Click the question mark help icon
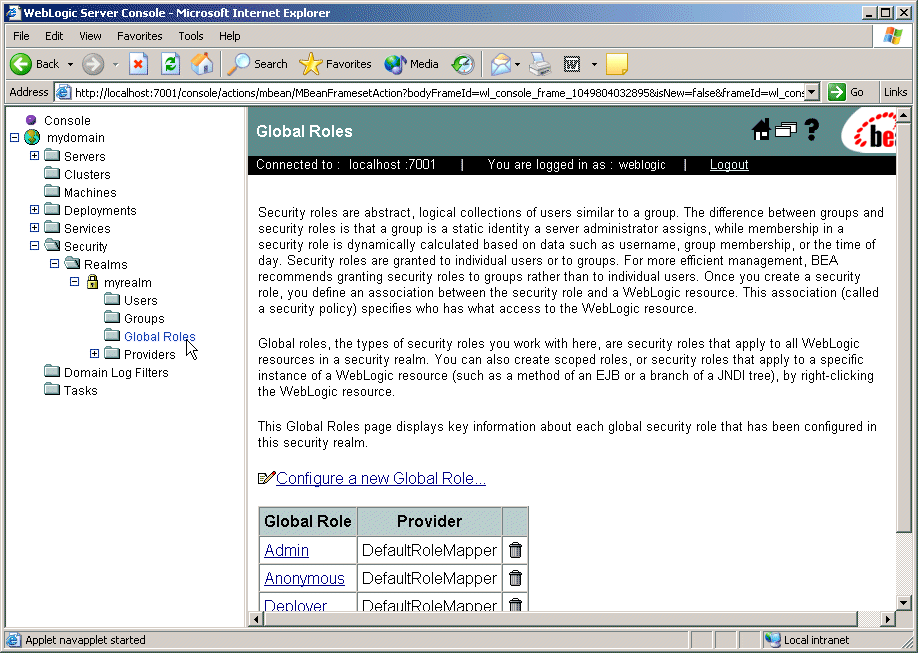 [811, 129]
